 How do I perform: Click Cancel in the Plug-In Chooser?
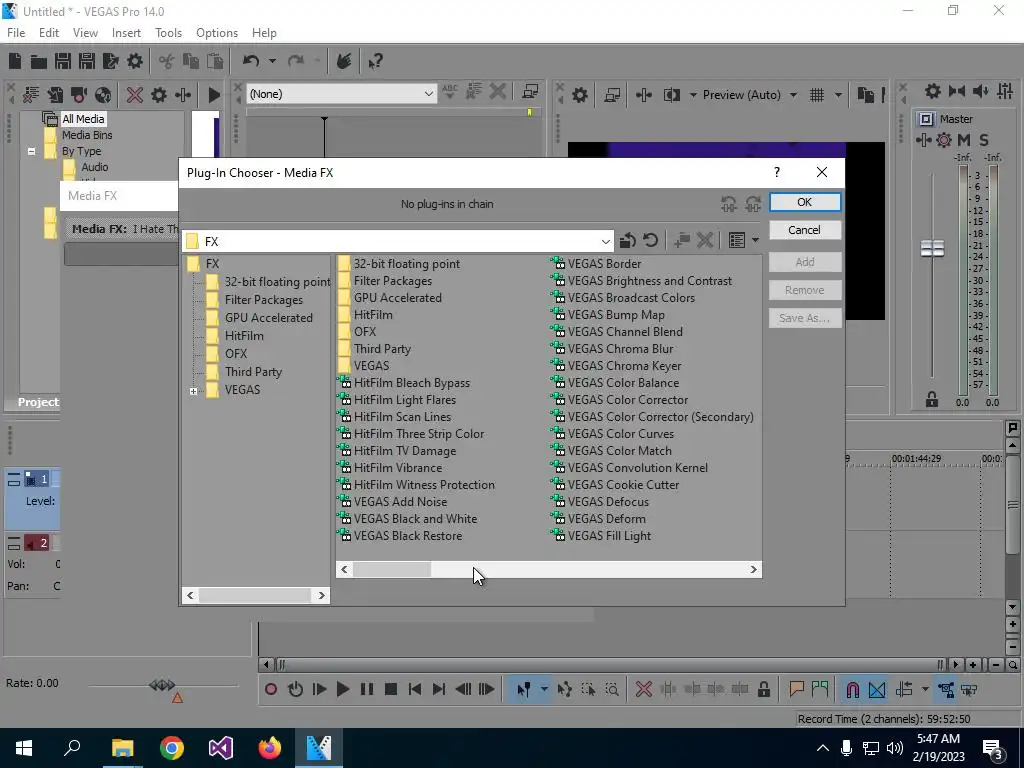805,230
